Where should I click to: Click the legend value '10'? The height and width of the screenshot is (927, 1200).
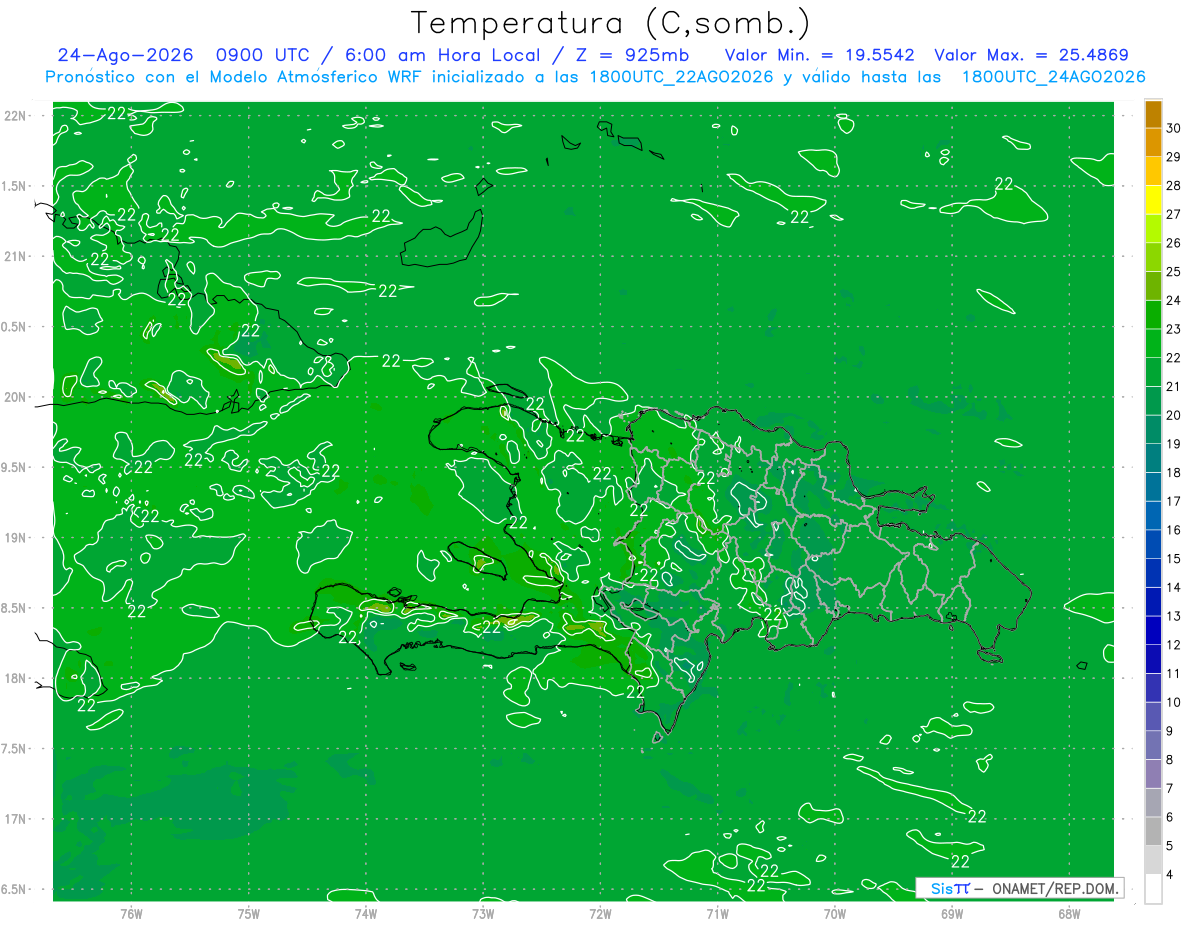tap(1174, 702)
